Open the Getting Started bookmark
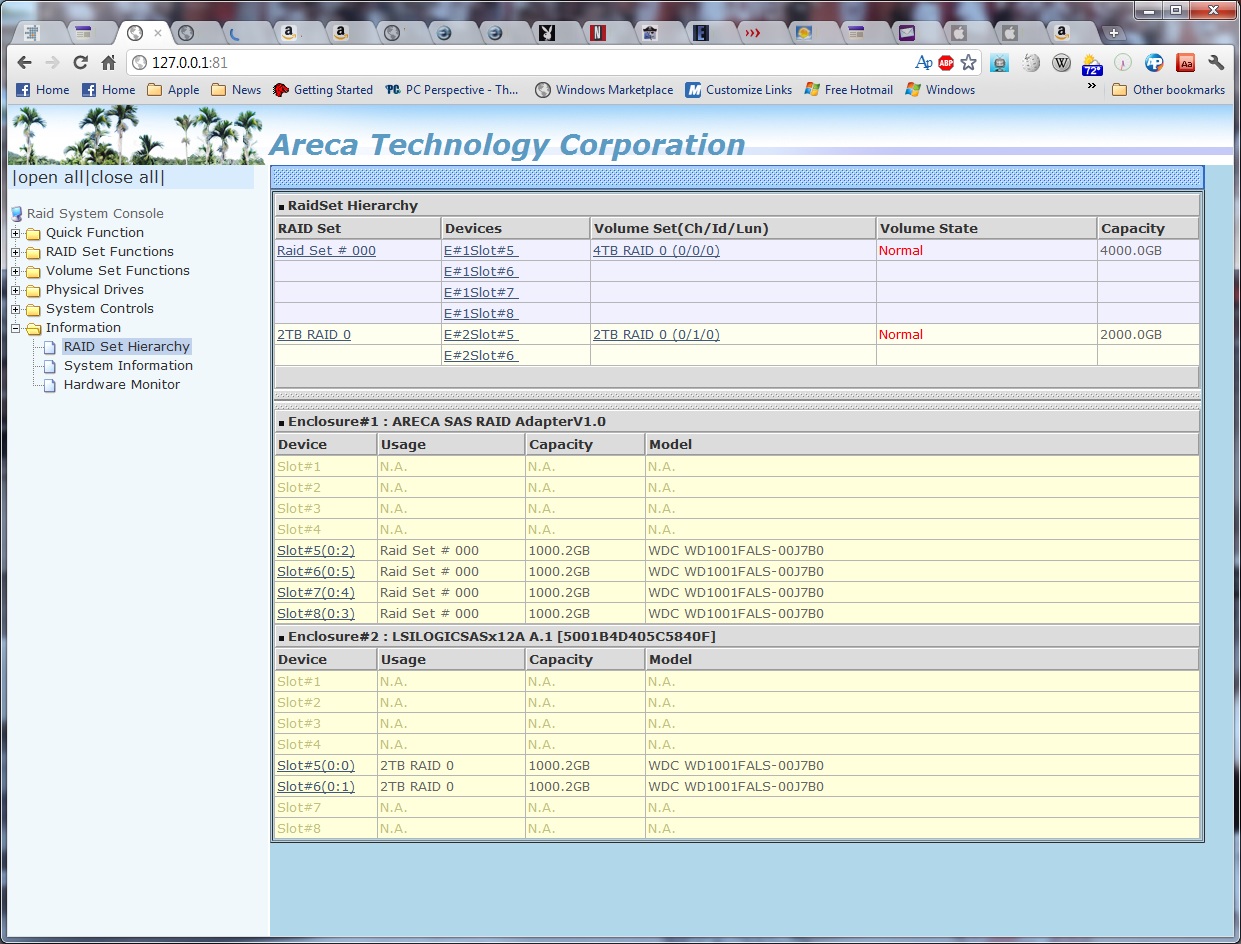The width and height of the screenshot is (1241, 944). tap(322, 90)
